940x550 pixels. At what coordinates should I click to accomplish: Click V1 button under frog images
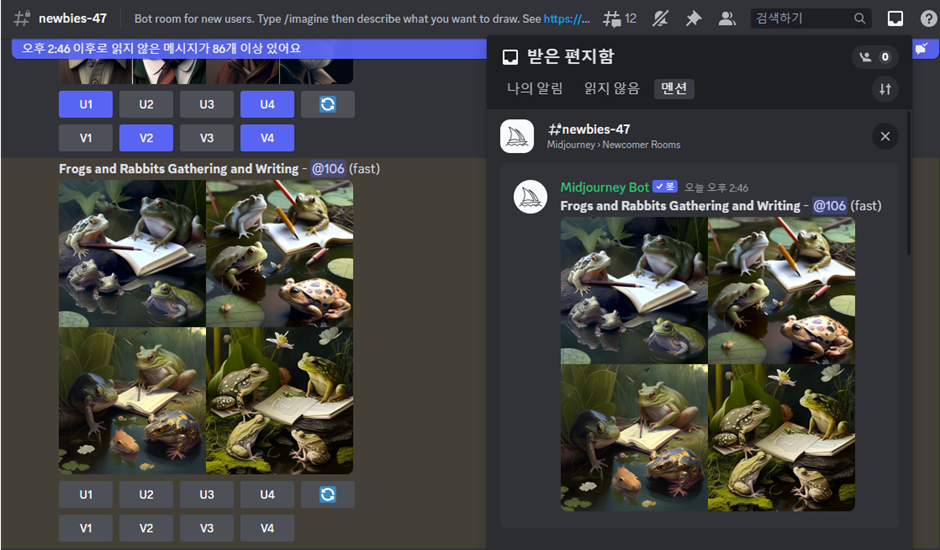point(86,528)
